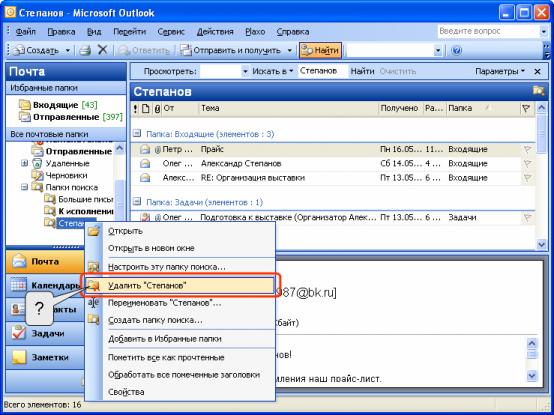Click envelope icon of Прайс message
Viewport: 554px width, 415px height.
pos(145,149)
